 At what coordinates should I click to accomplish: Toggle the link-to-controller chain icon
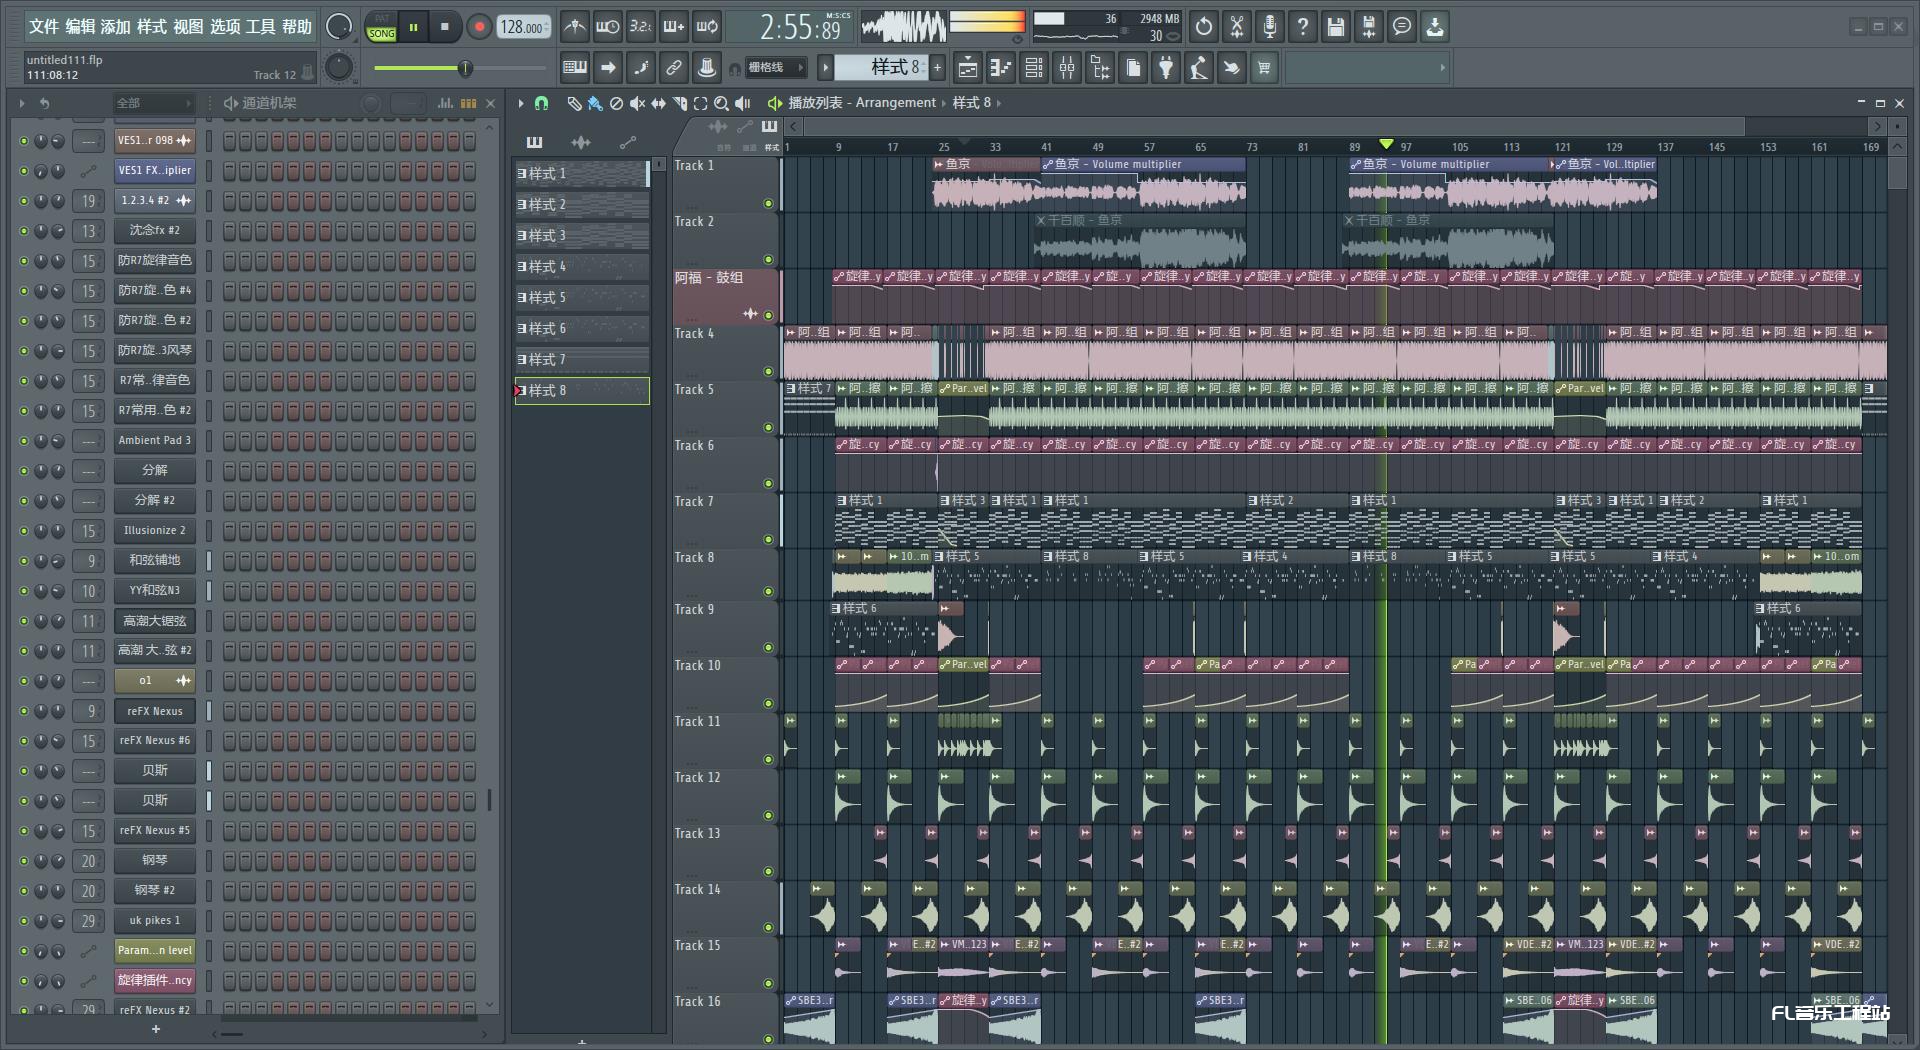[x=674, y=68]
